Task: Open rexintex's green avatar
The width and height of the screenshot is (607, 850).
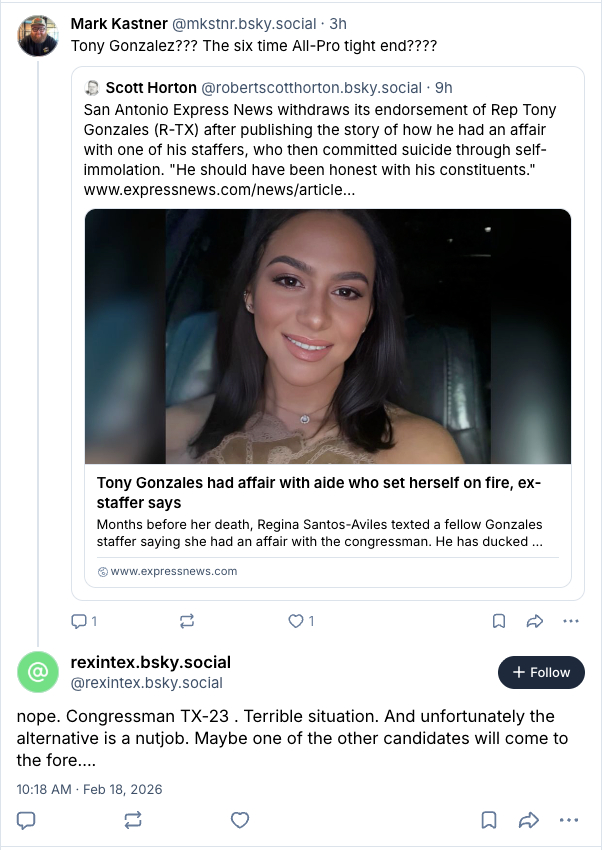Action: 38,672
